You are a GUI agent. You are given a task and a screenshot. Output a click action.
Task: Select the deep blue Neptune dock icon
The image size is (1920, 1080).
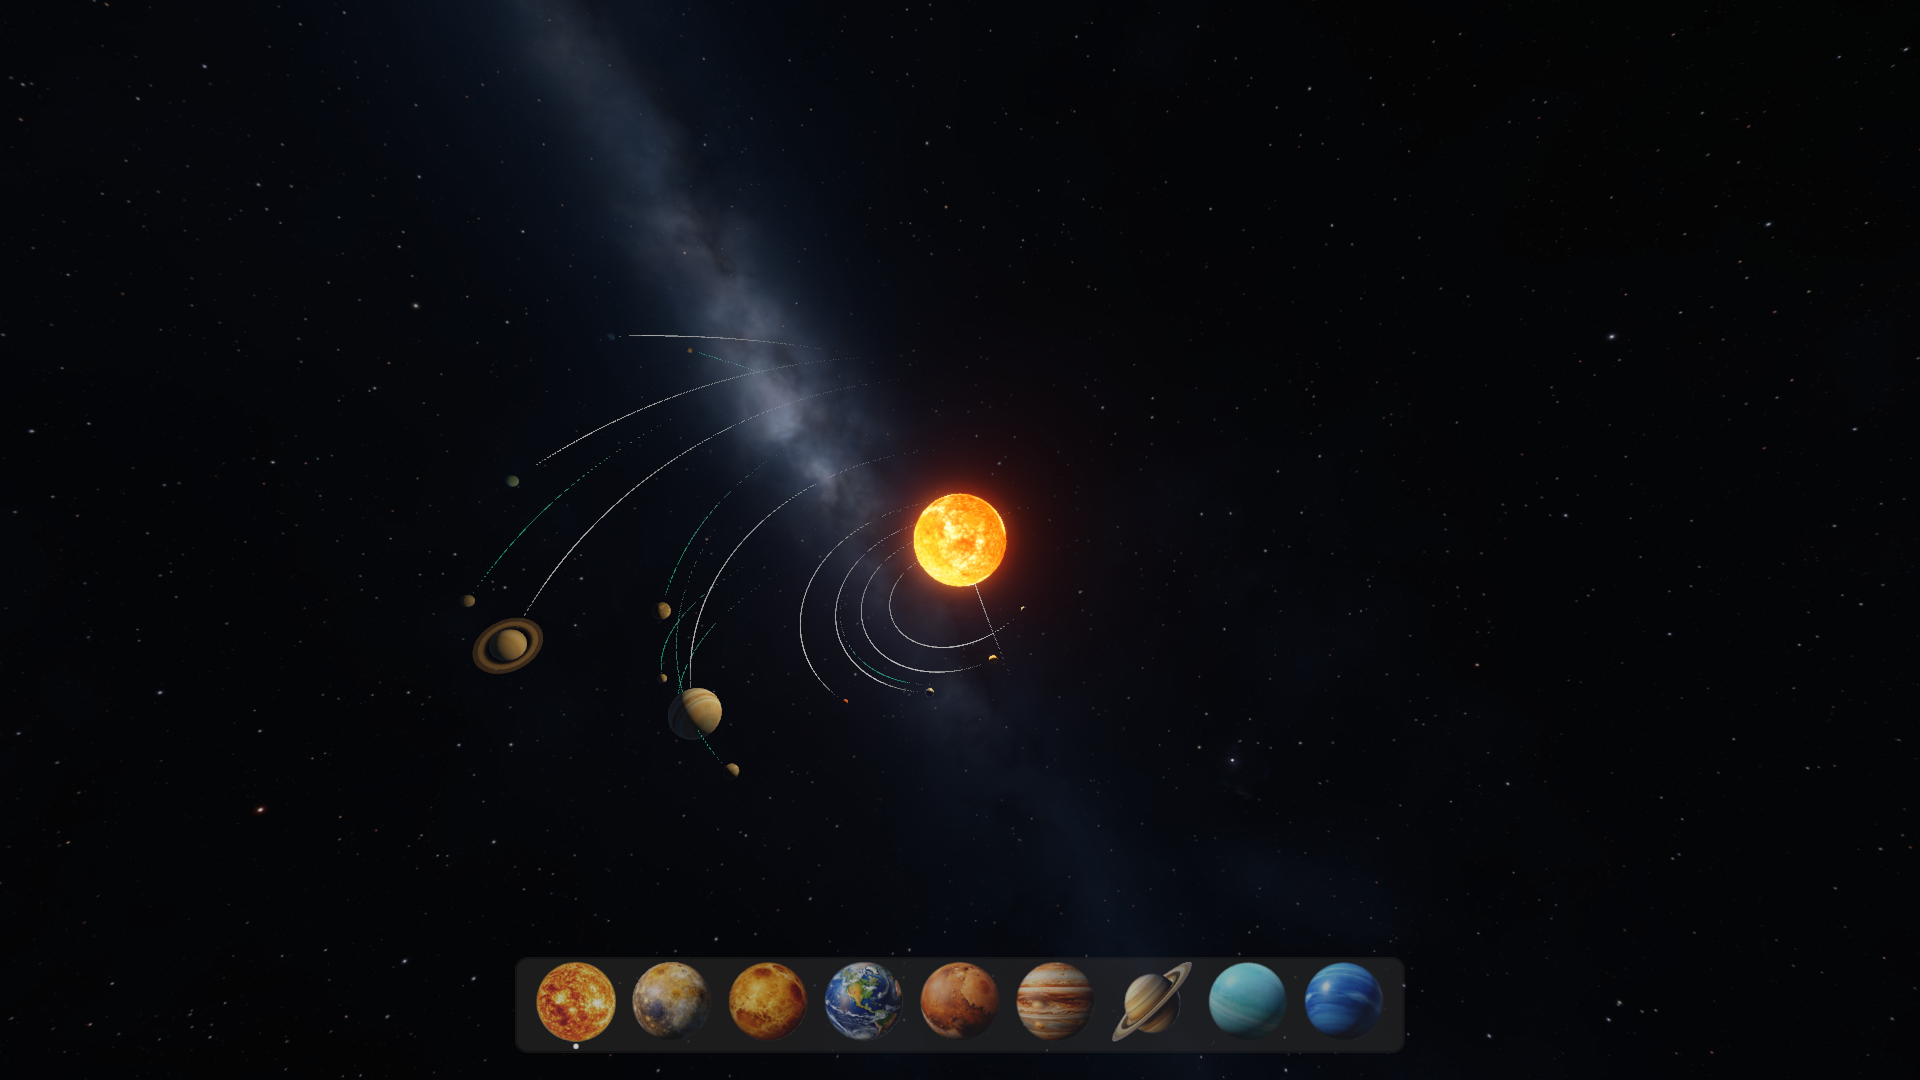click(x=1343, y=1001)
